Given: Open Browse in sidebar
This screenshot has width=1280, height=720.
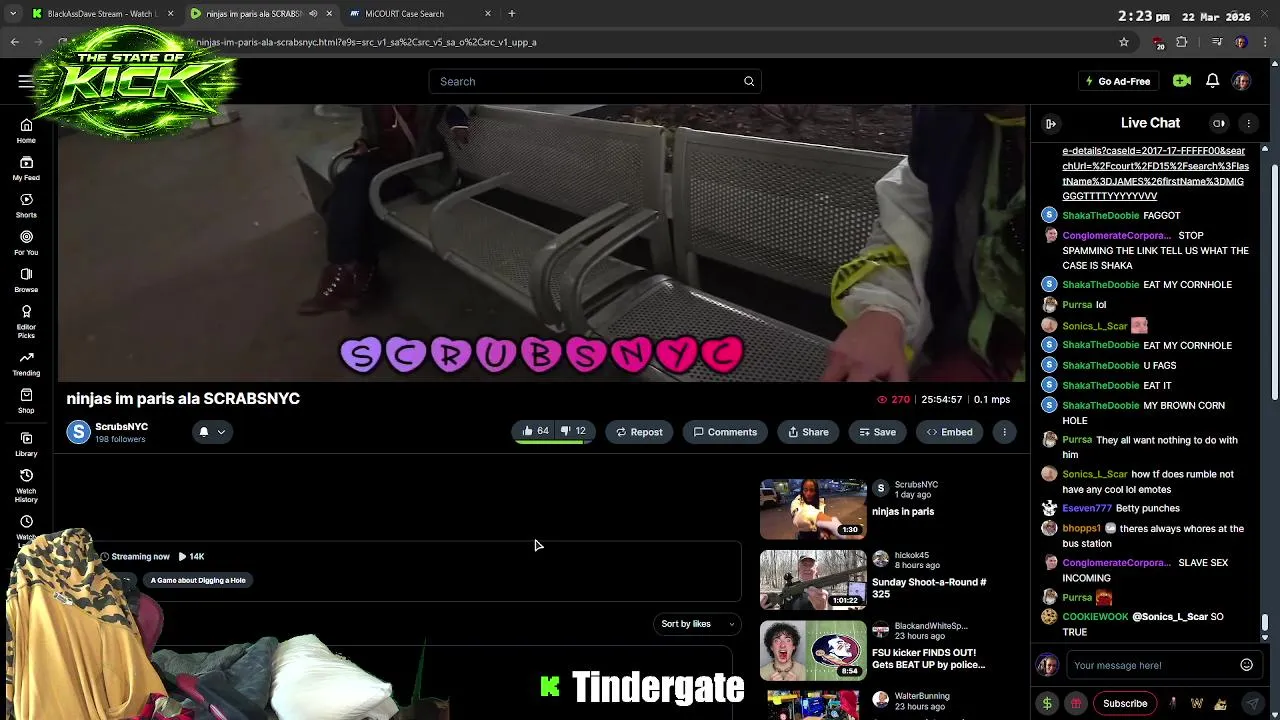Looking at the screenshot, I should coord(26,280).
